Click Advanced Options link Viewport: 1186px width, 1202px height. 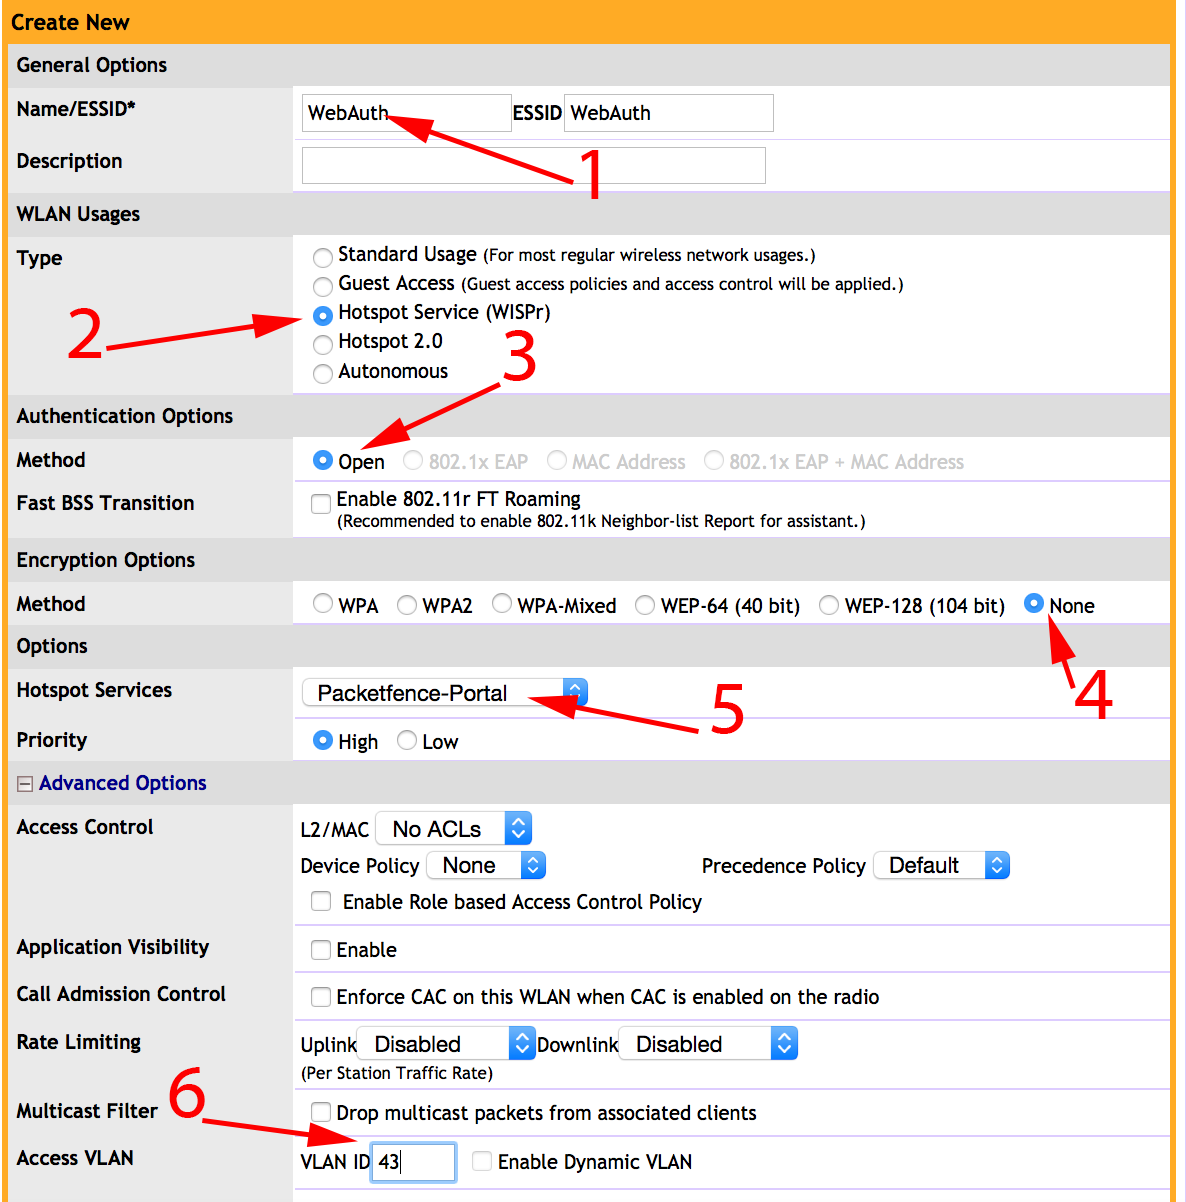click(x=122, y=783)
